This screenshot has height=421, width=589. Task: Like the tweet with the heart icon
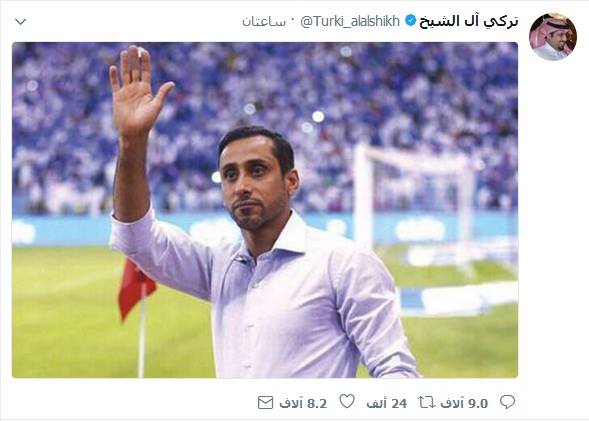(347, 401)
